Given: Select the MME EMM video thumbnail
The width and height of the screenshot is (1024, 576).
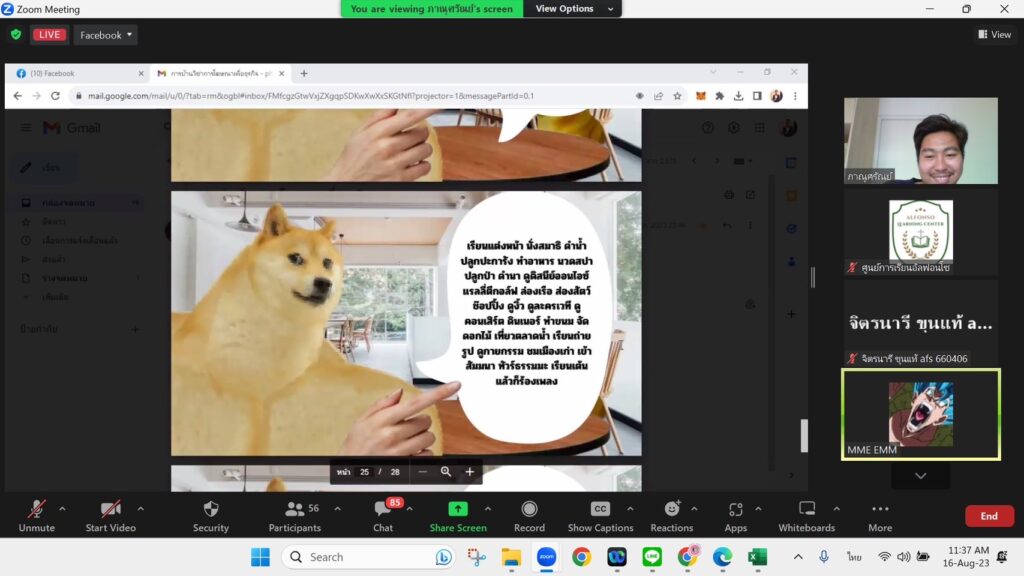Looking at the screenshot, I should click(920, 414).
